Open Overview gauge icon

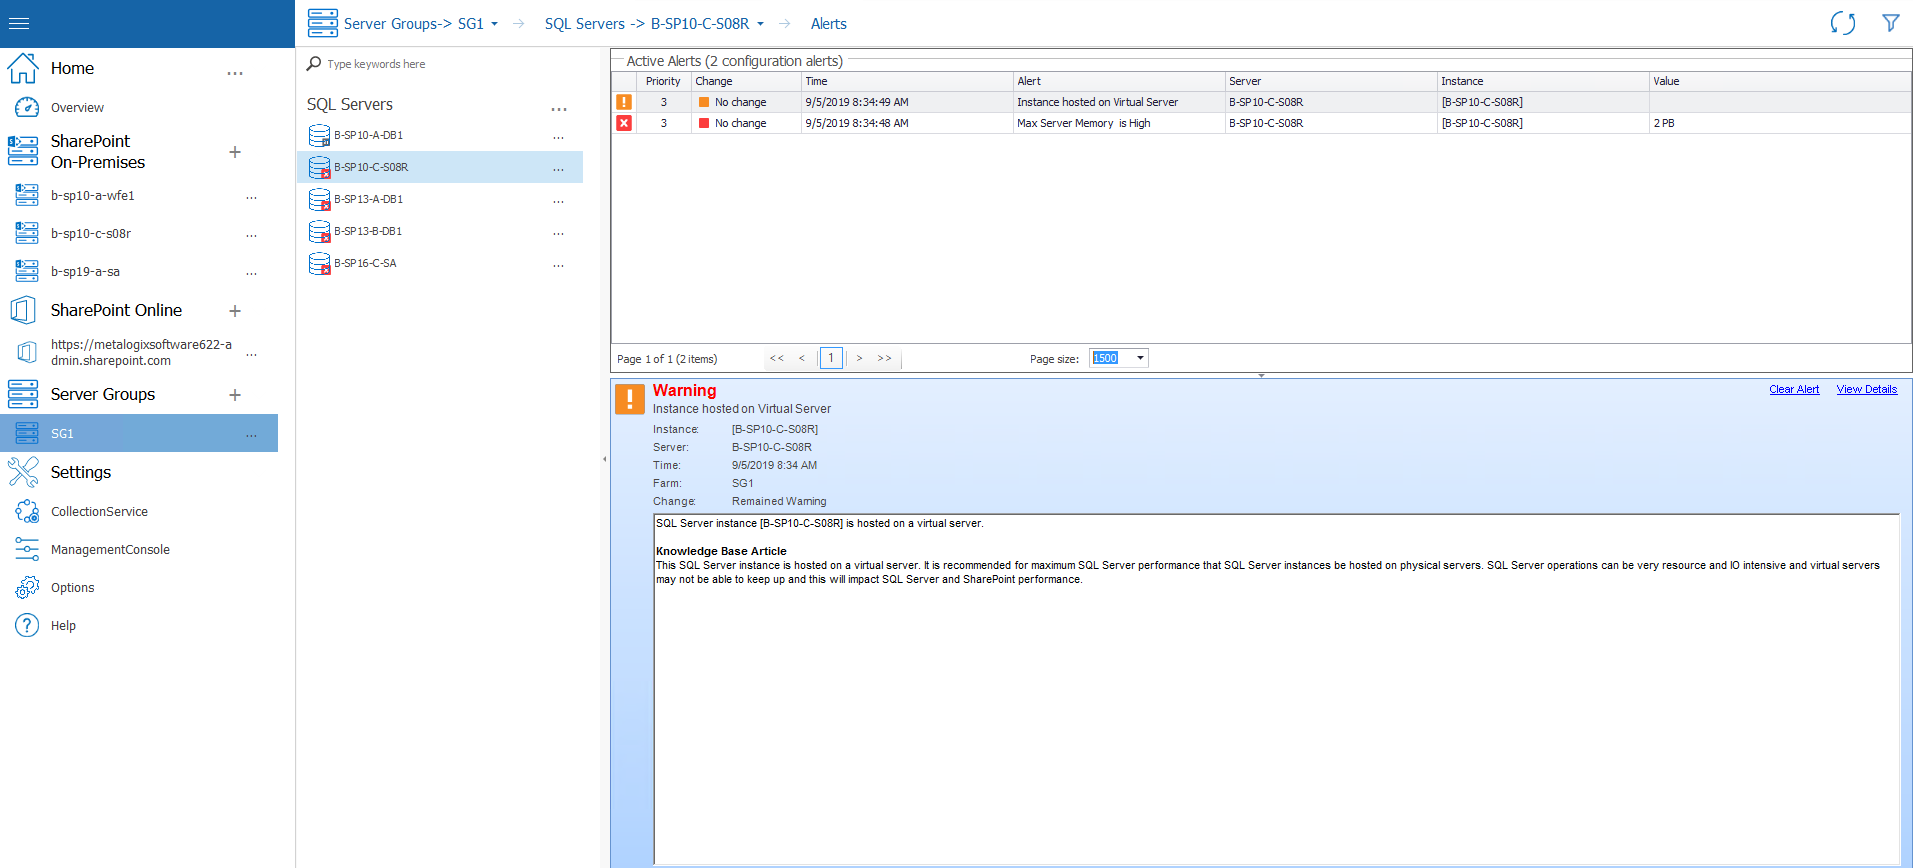click(27, 107)
